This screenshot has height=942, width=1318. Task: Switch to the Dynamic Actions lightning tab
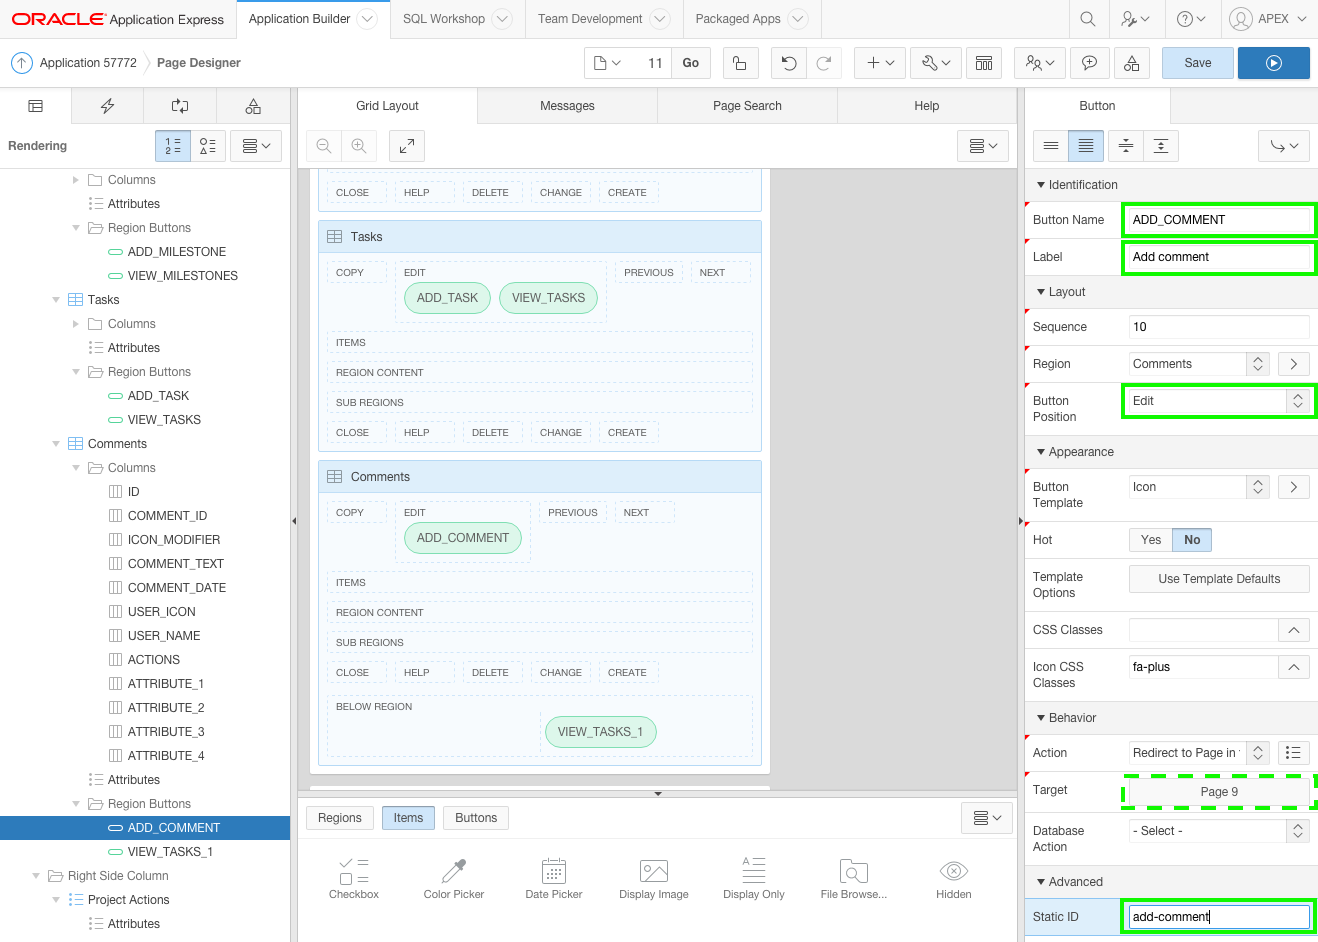pyautogui.click(x=107, y=106)
